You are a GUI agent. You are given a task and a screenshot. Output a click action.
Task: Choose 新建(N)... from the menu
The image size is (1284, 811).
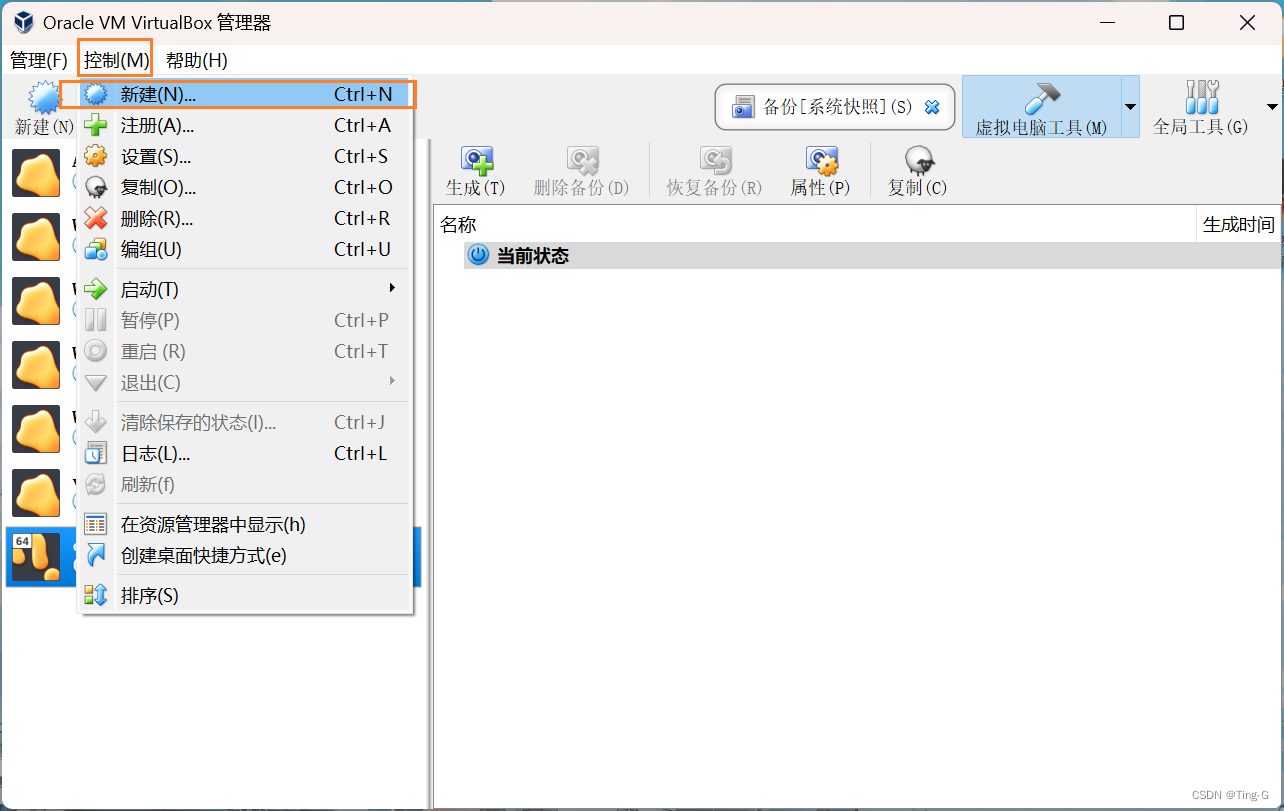point(245,94)
